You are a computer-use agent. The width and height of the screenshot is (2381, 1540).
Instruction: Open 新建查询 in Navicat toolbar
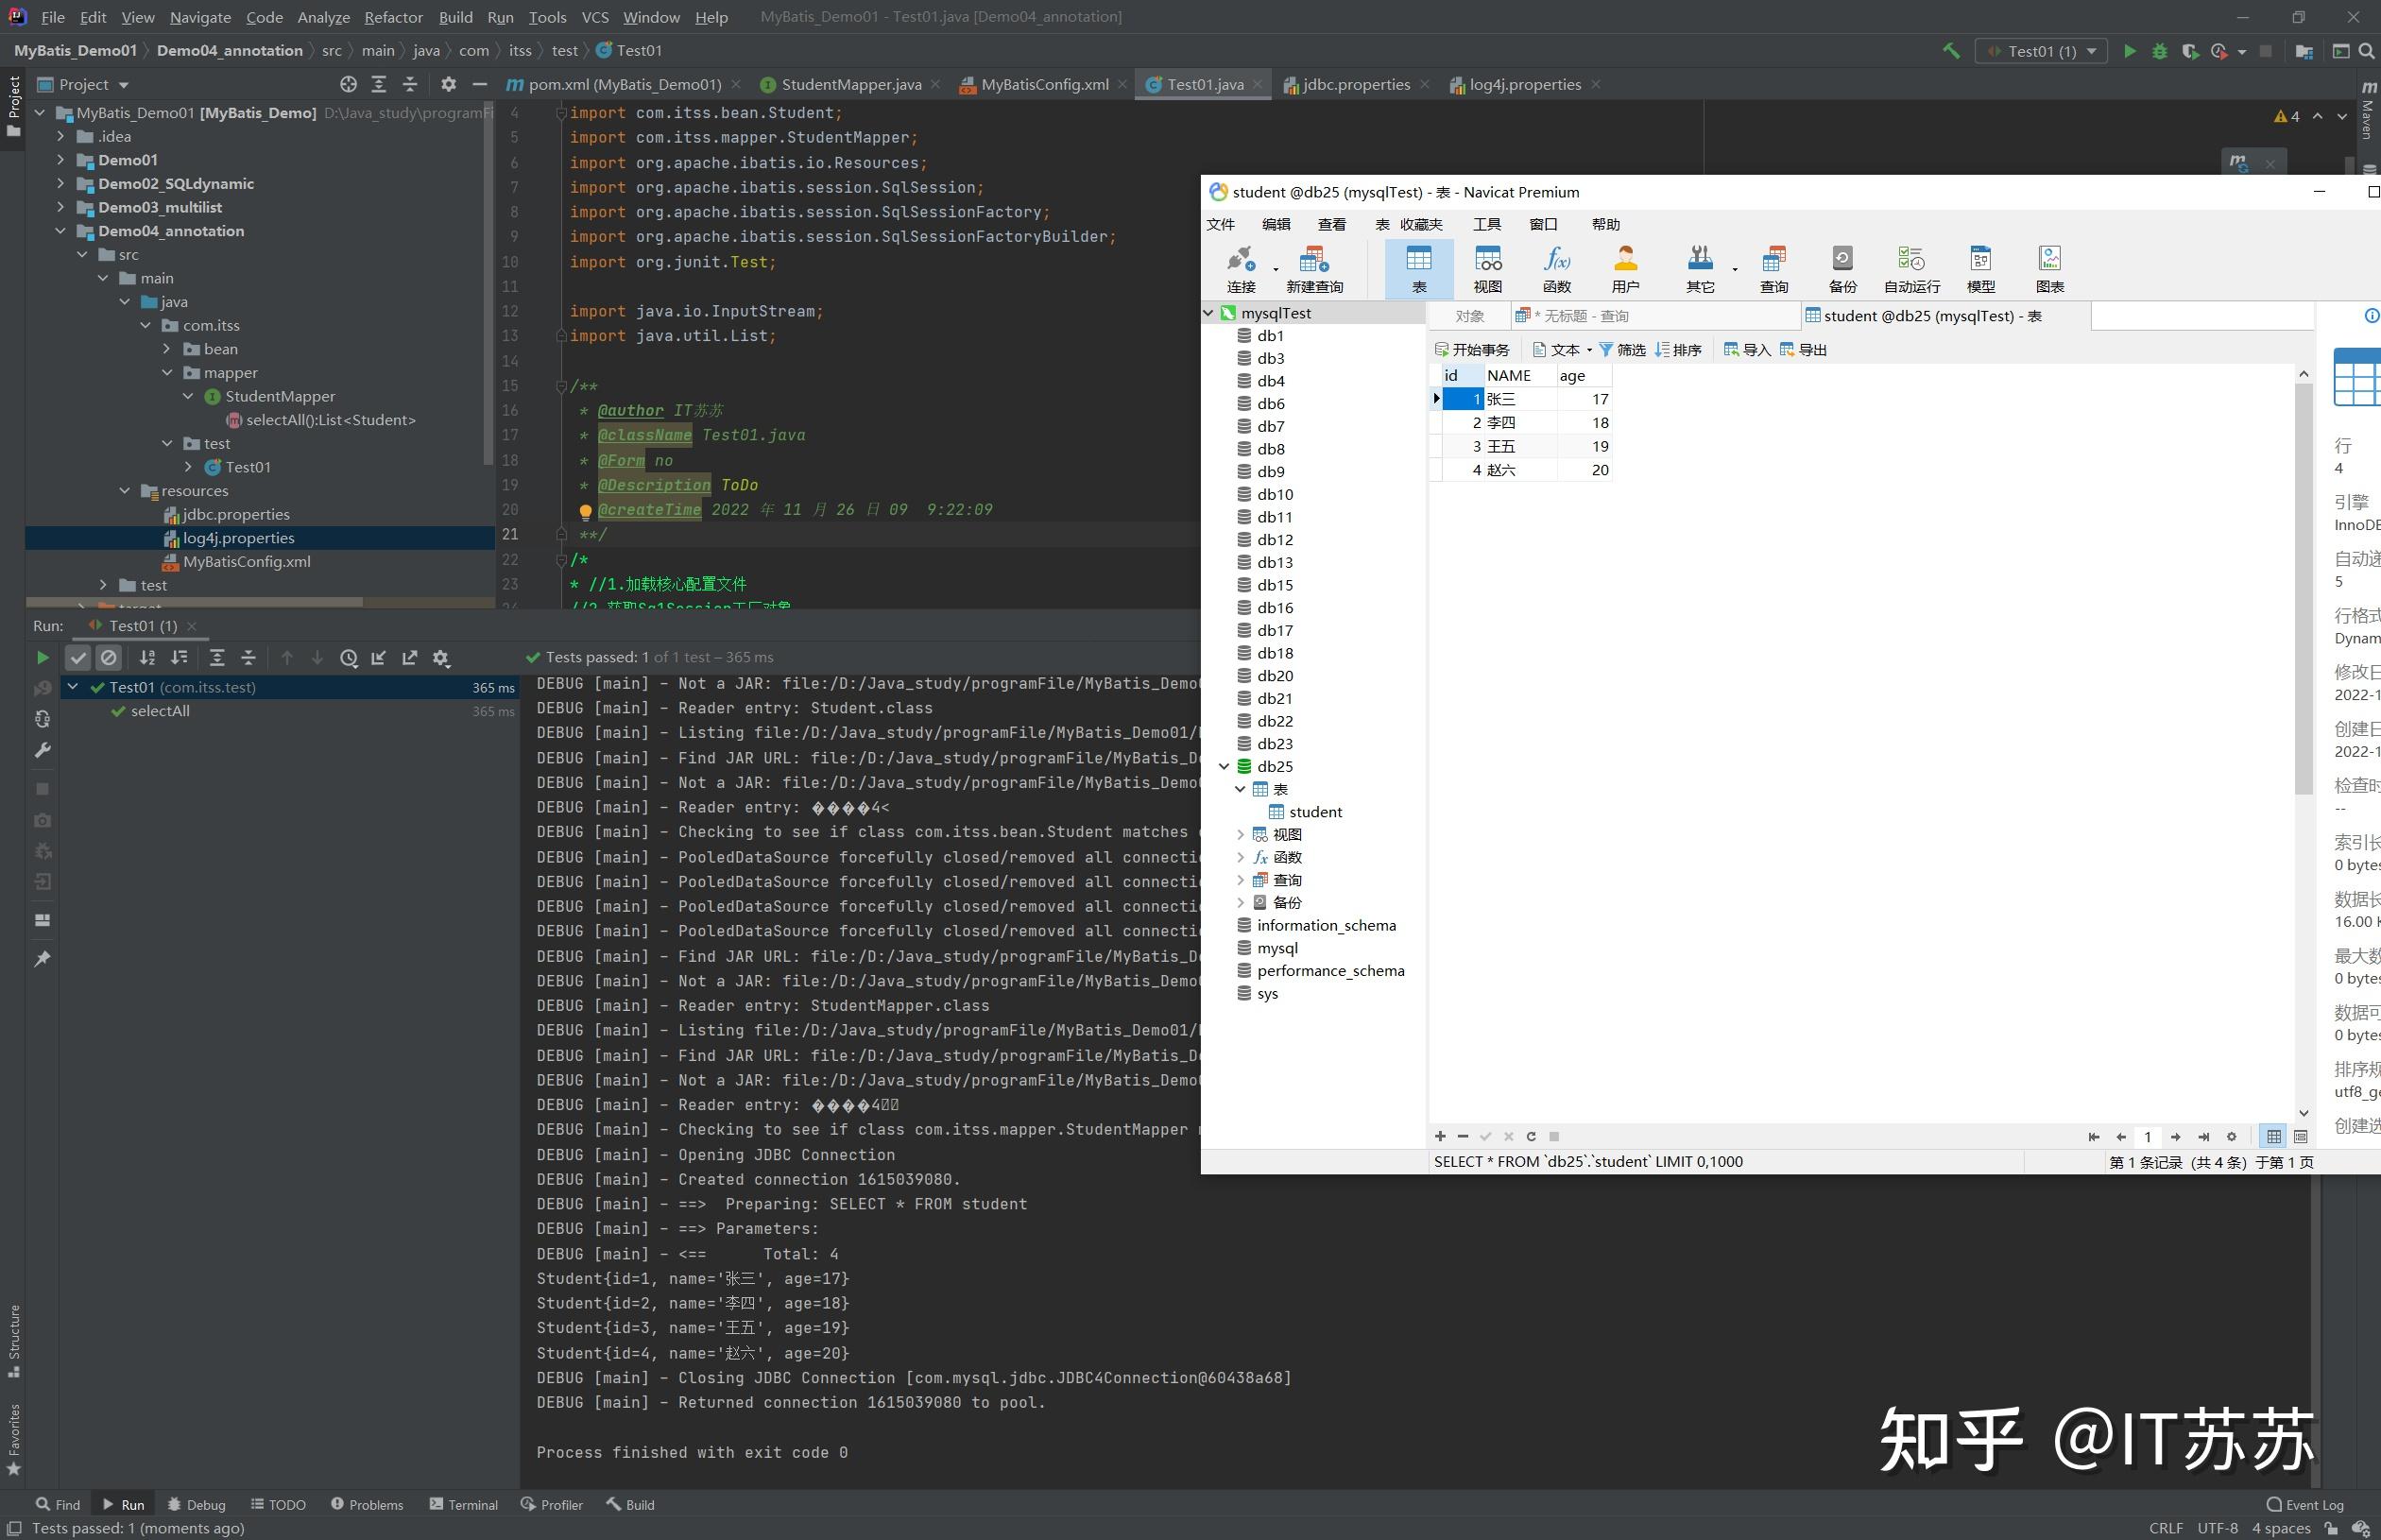point(1314,269)
